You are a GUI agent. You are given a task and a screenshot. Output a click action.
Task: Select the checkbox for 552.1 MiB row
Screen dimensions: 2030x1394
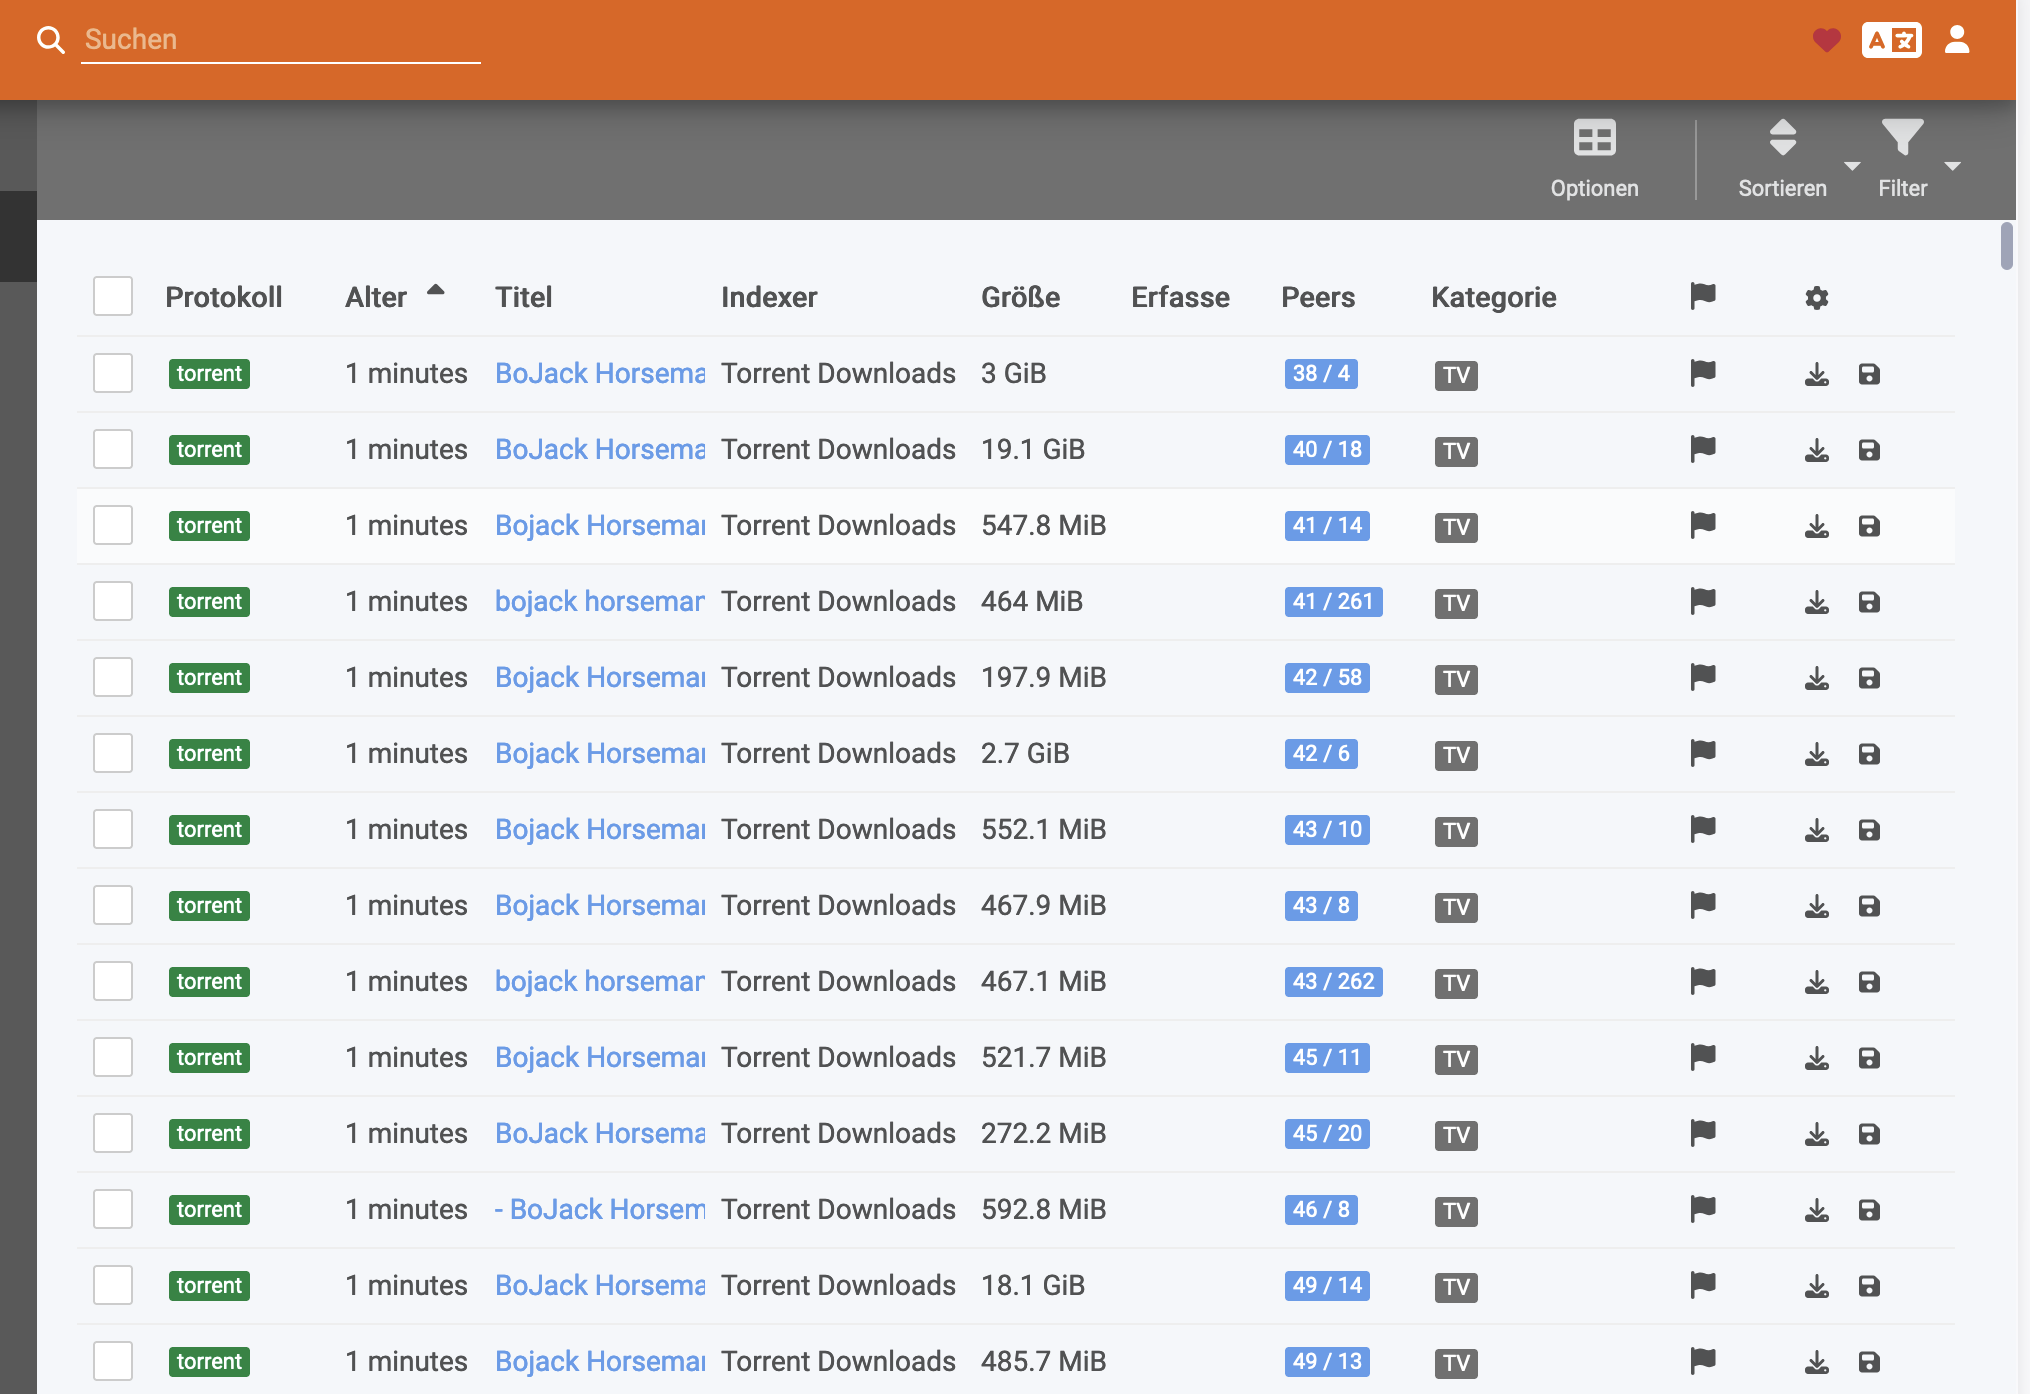[113, 829]
